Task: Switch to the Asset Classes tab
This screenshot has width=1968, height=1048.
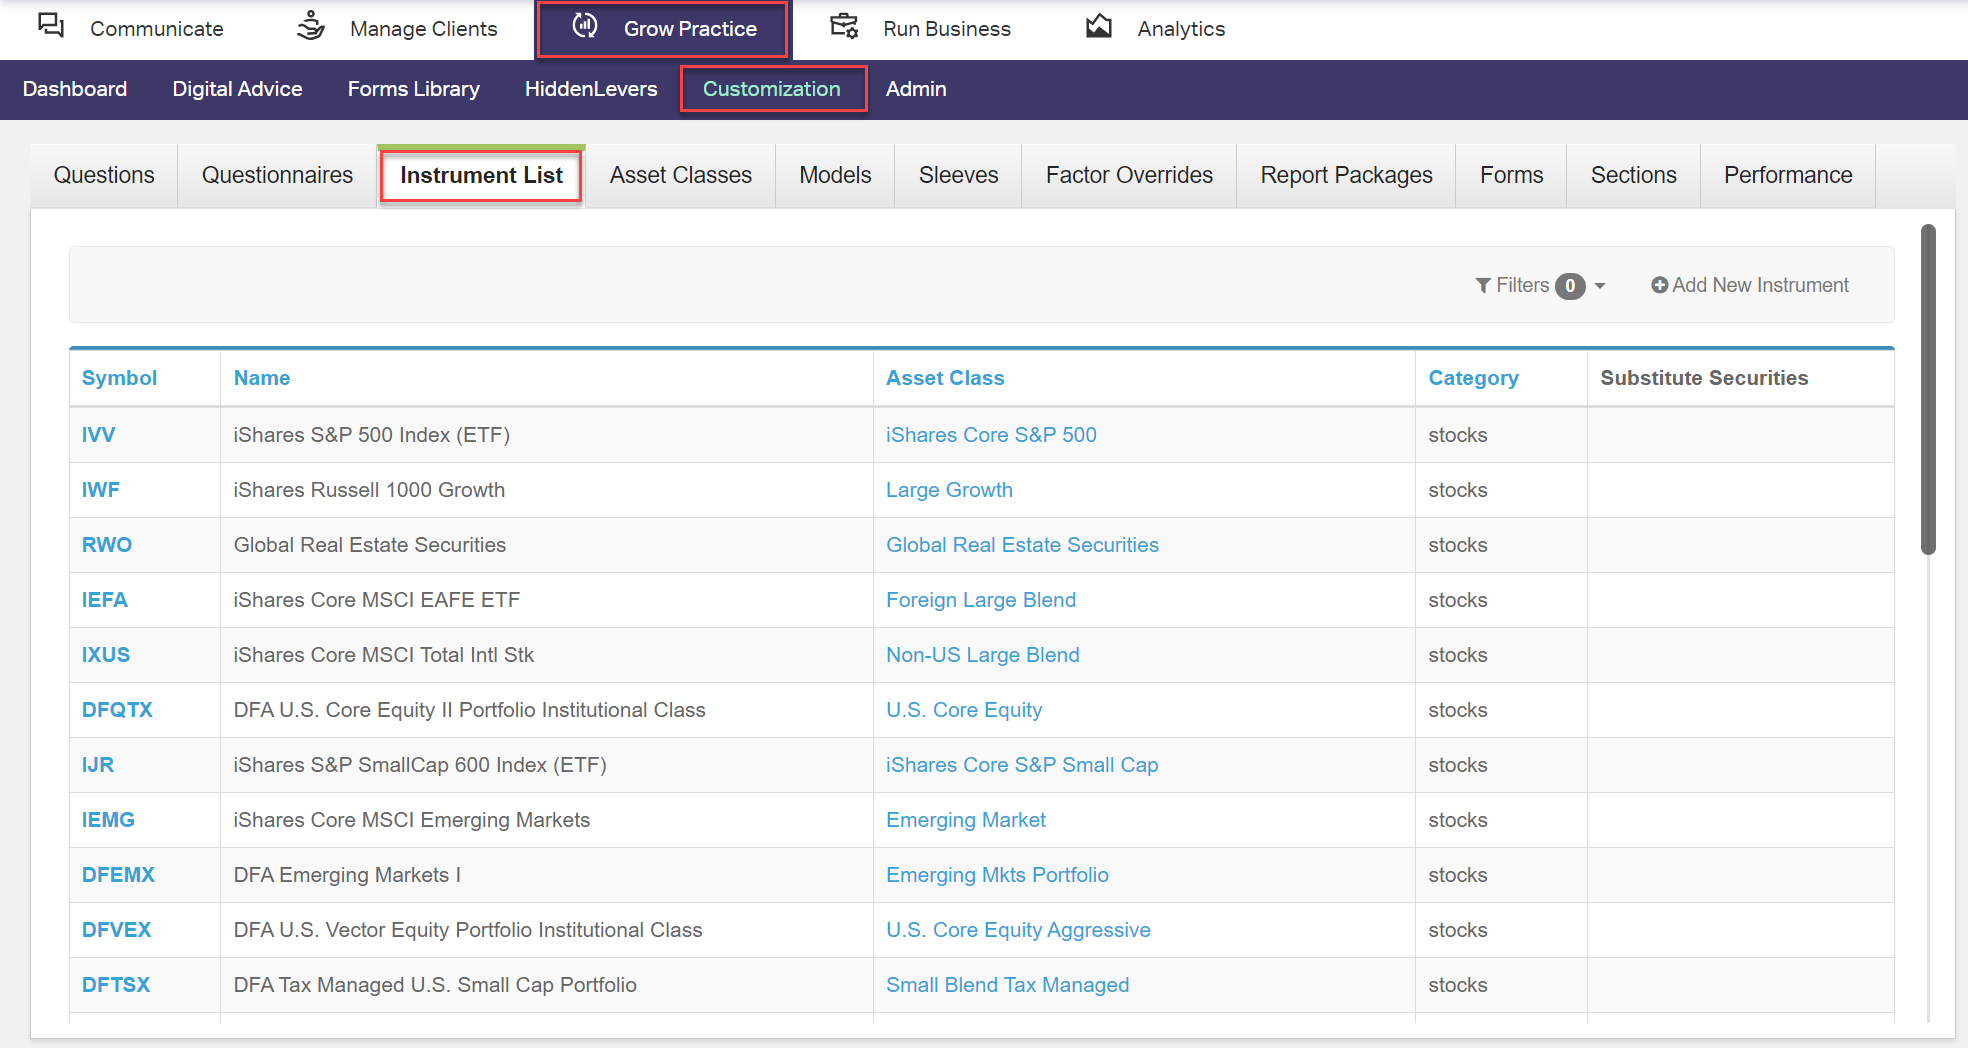Action: [681, 175]
